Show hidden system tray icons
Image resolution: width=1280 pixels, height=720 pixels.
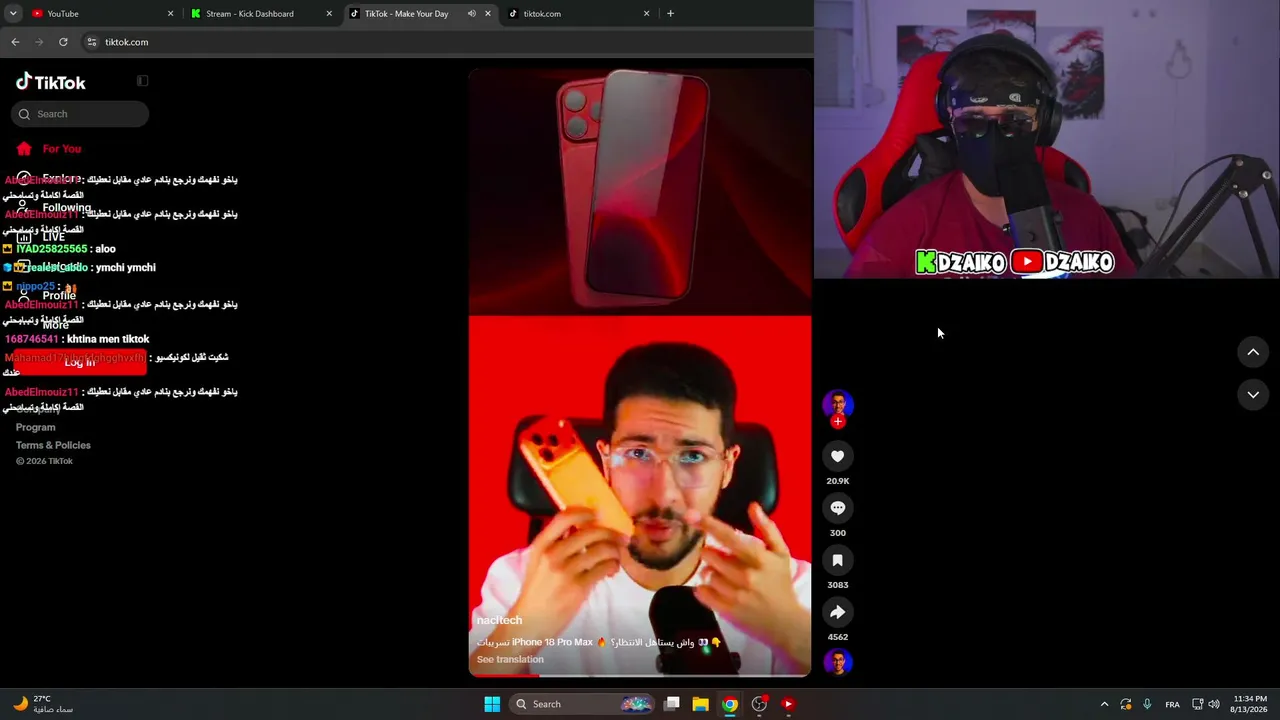point(1104,704)
